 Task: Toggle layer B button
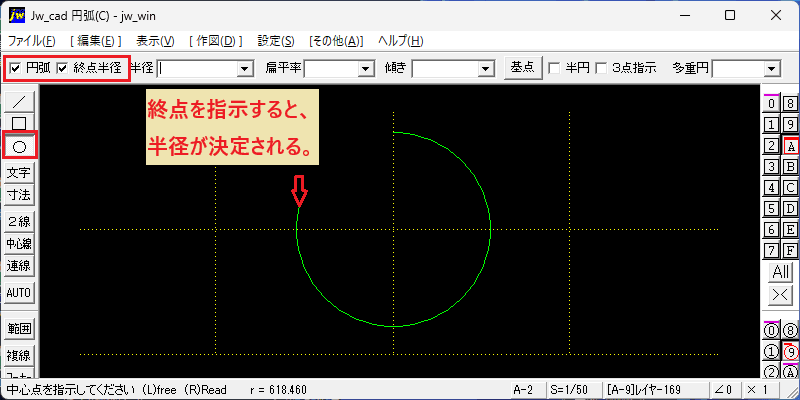click(x=790, y=166)
